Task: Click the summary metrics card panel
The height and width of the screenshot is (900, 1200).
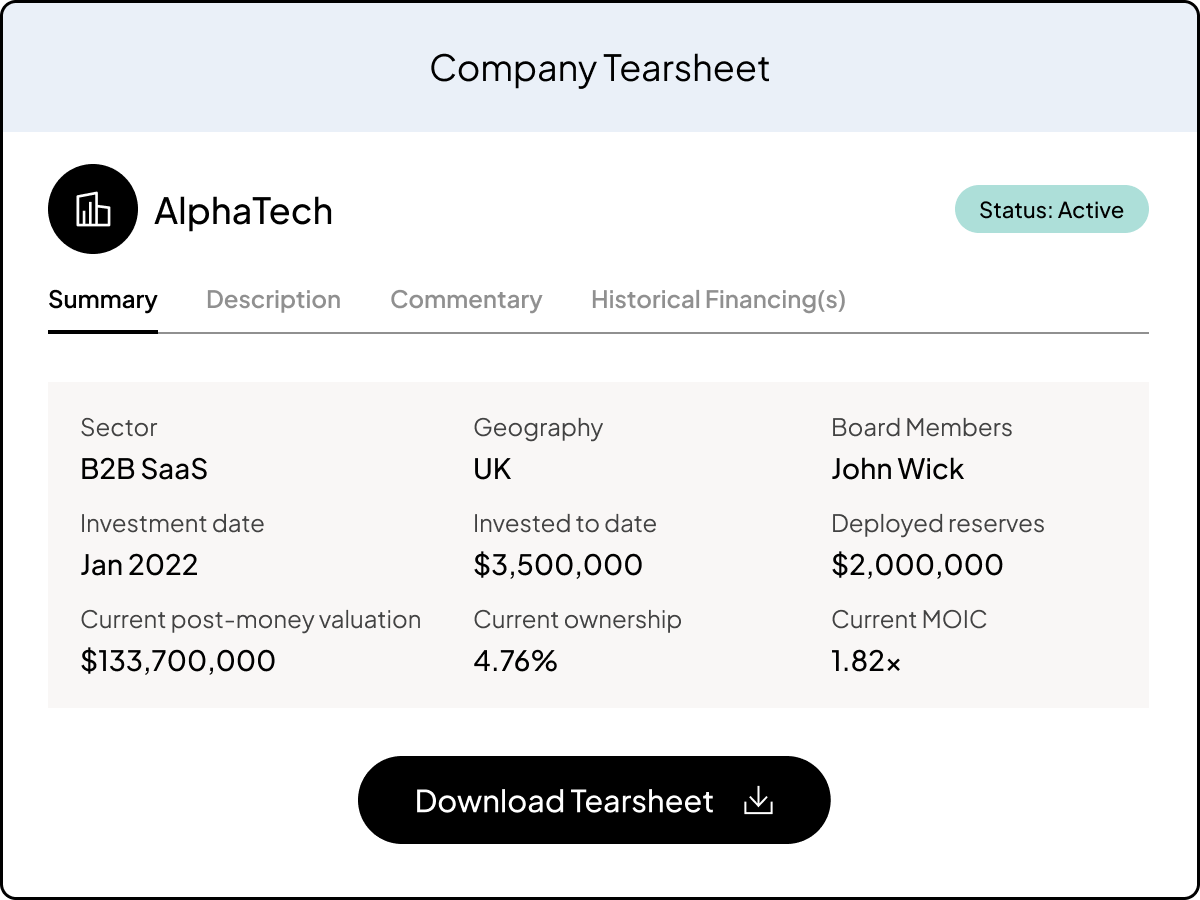Action: pos(600,542)
